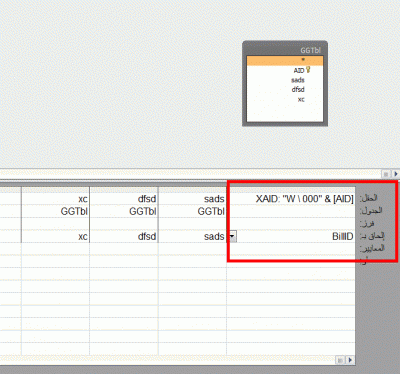Viewport: 400px width, 374px height.
Task: Click the xc cell in the Field row
Action: coord(55,199)
